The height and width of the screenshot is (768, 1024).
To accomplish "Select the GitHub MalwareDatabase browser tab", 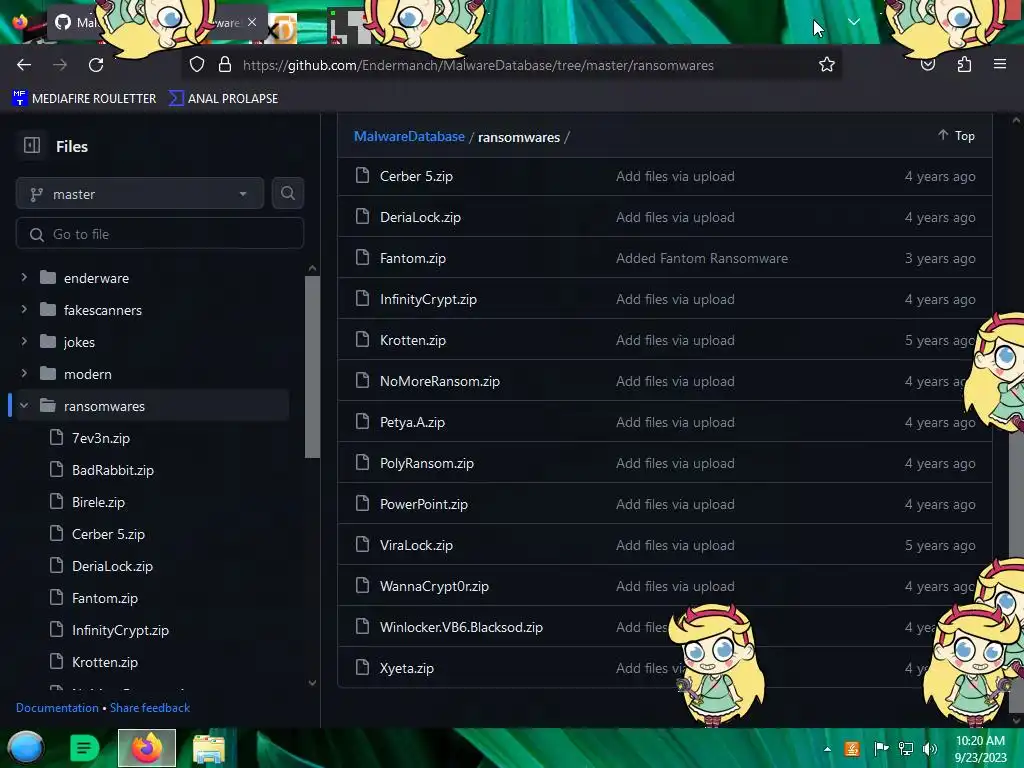I will coord(157,23).
